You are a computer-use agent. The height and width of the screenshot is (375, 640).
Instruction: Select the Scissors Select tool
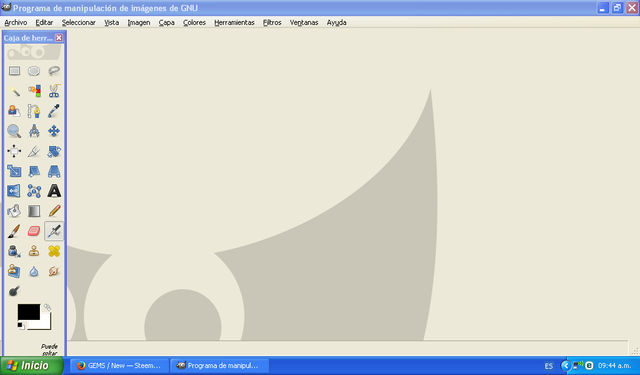coord(54,91)
